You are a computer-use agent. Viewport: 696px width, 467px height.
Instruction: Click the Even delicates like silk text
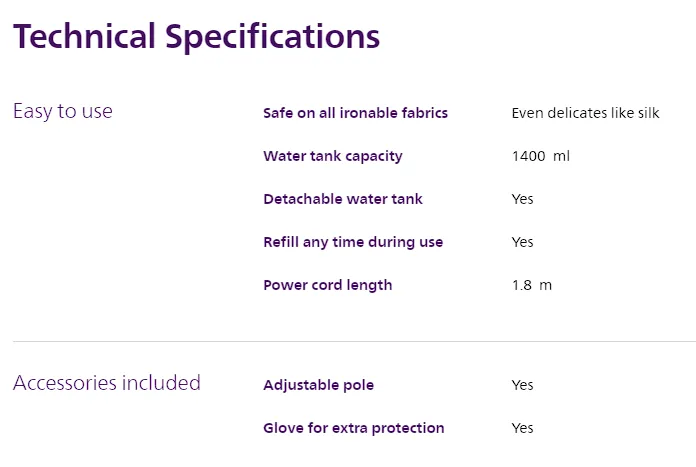pyautogui.click(x=585, y=113)
